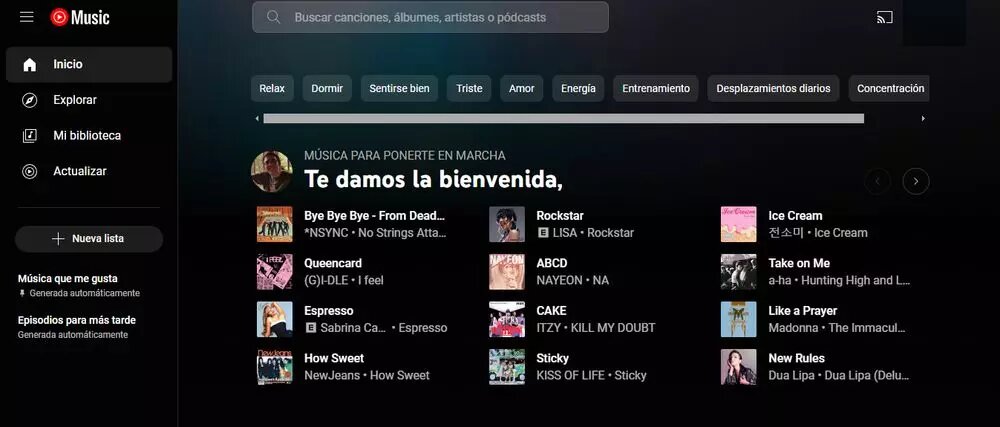Open artist link *NSYNC
Screen dimensions: 1000x427
tap(327, 233)
